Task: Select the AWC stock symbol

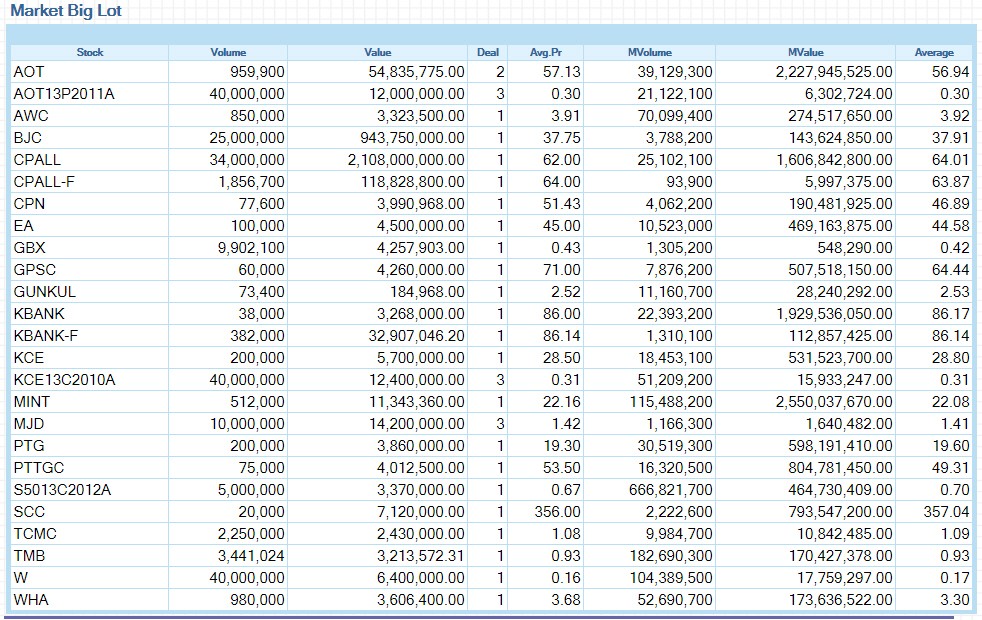Action: [x=31, y=116]
